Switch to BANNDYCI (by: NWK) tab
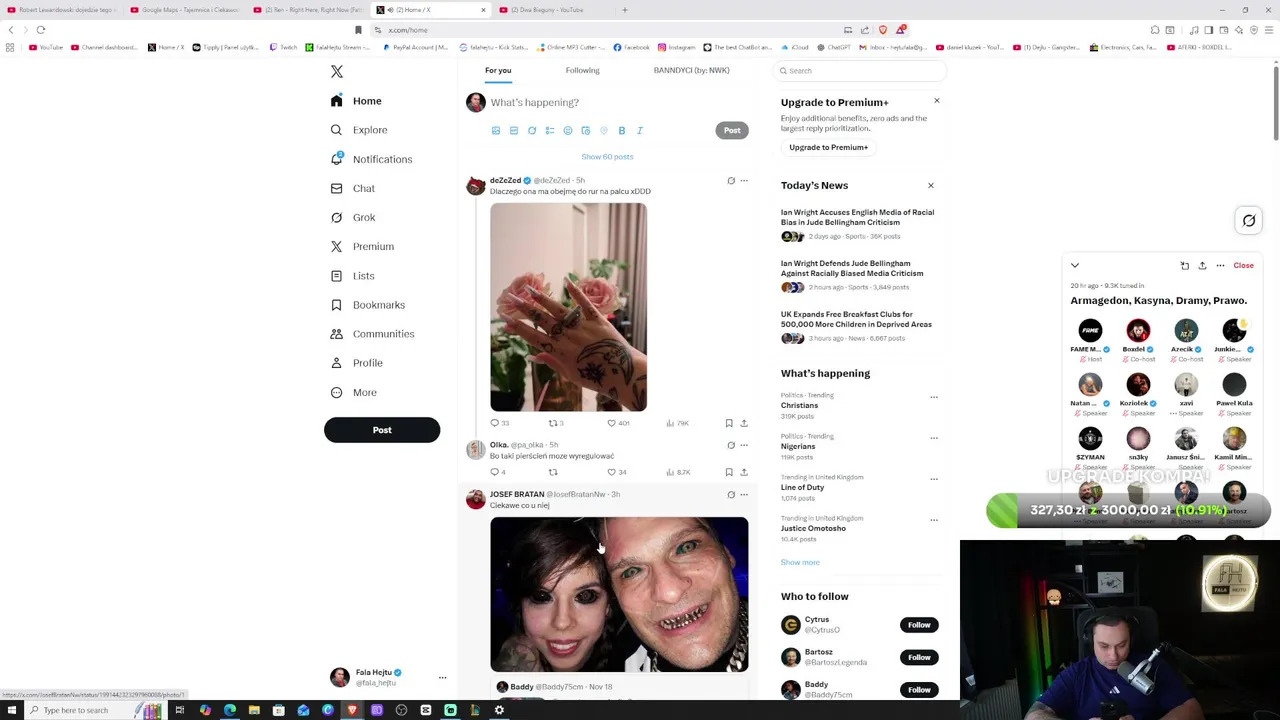 pyautogui.click(x=691, y=71)
